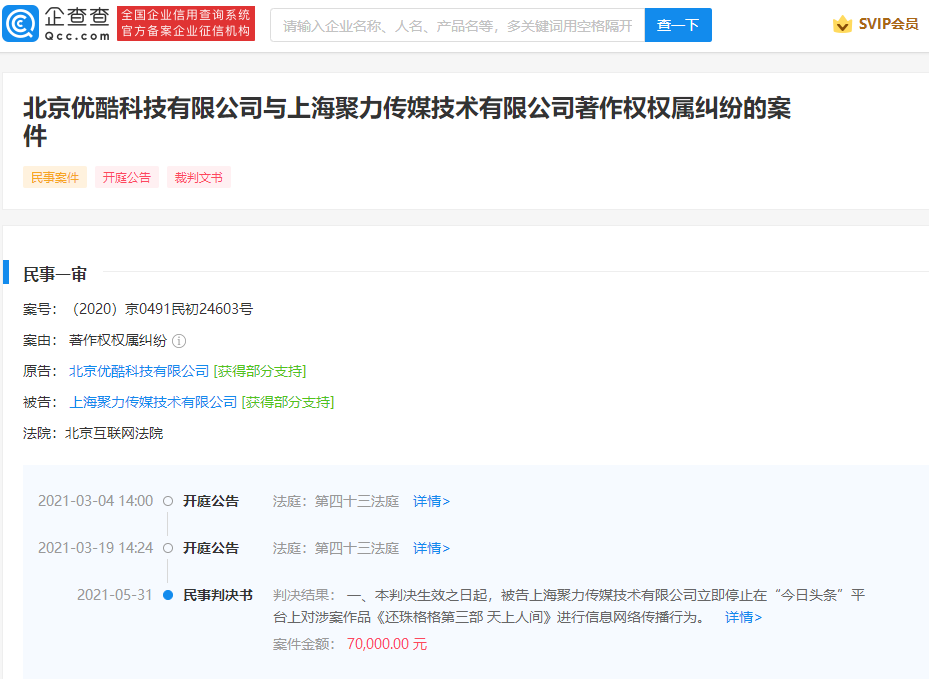This screenshot has height=679, width=929.
Task: Click the 2021-05-31 date text
Action: click(115, 595)
